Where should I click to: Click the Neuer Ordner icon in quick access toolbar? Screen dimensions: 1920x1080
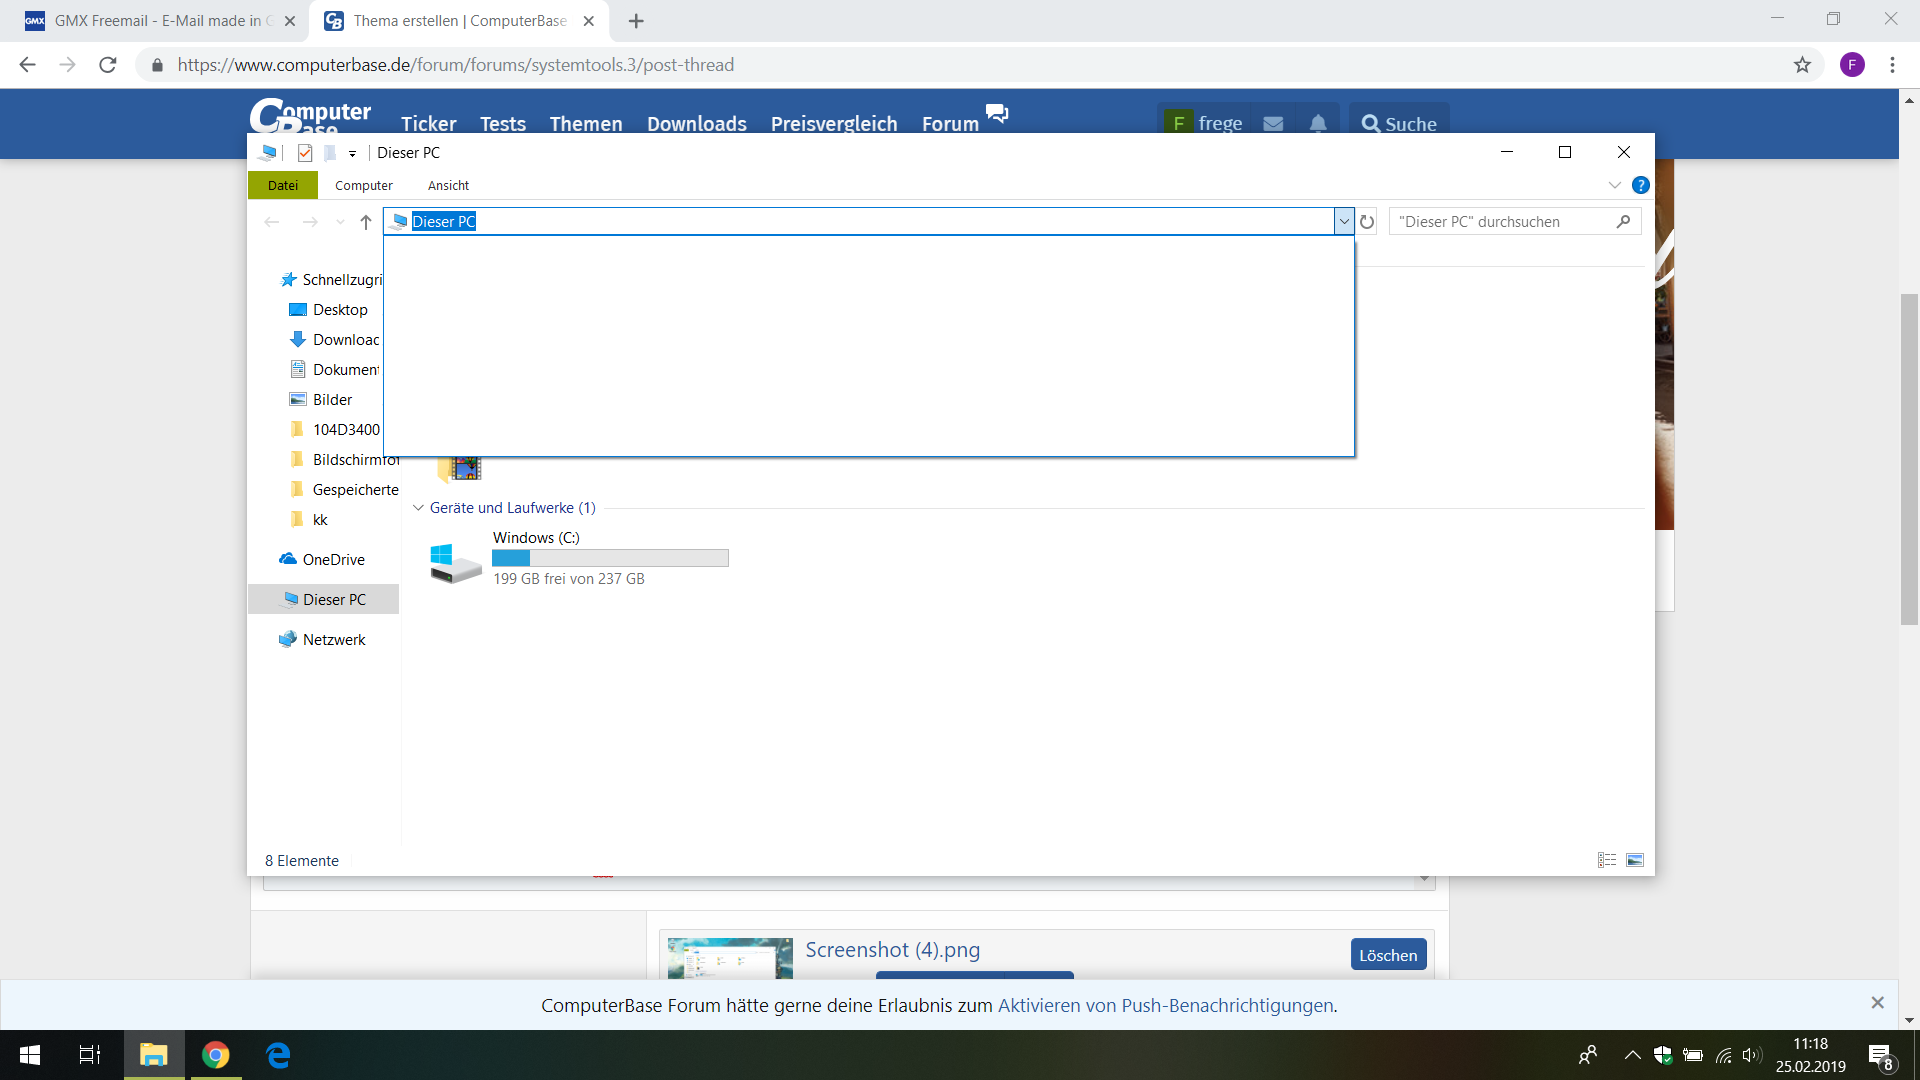tap(330, 153)
